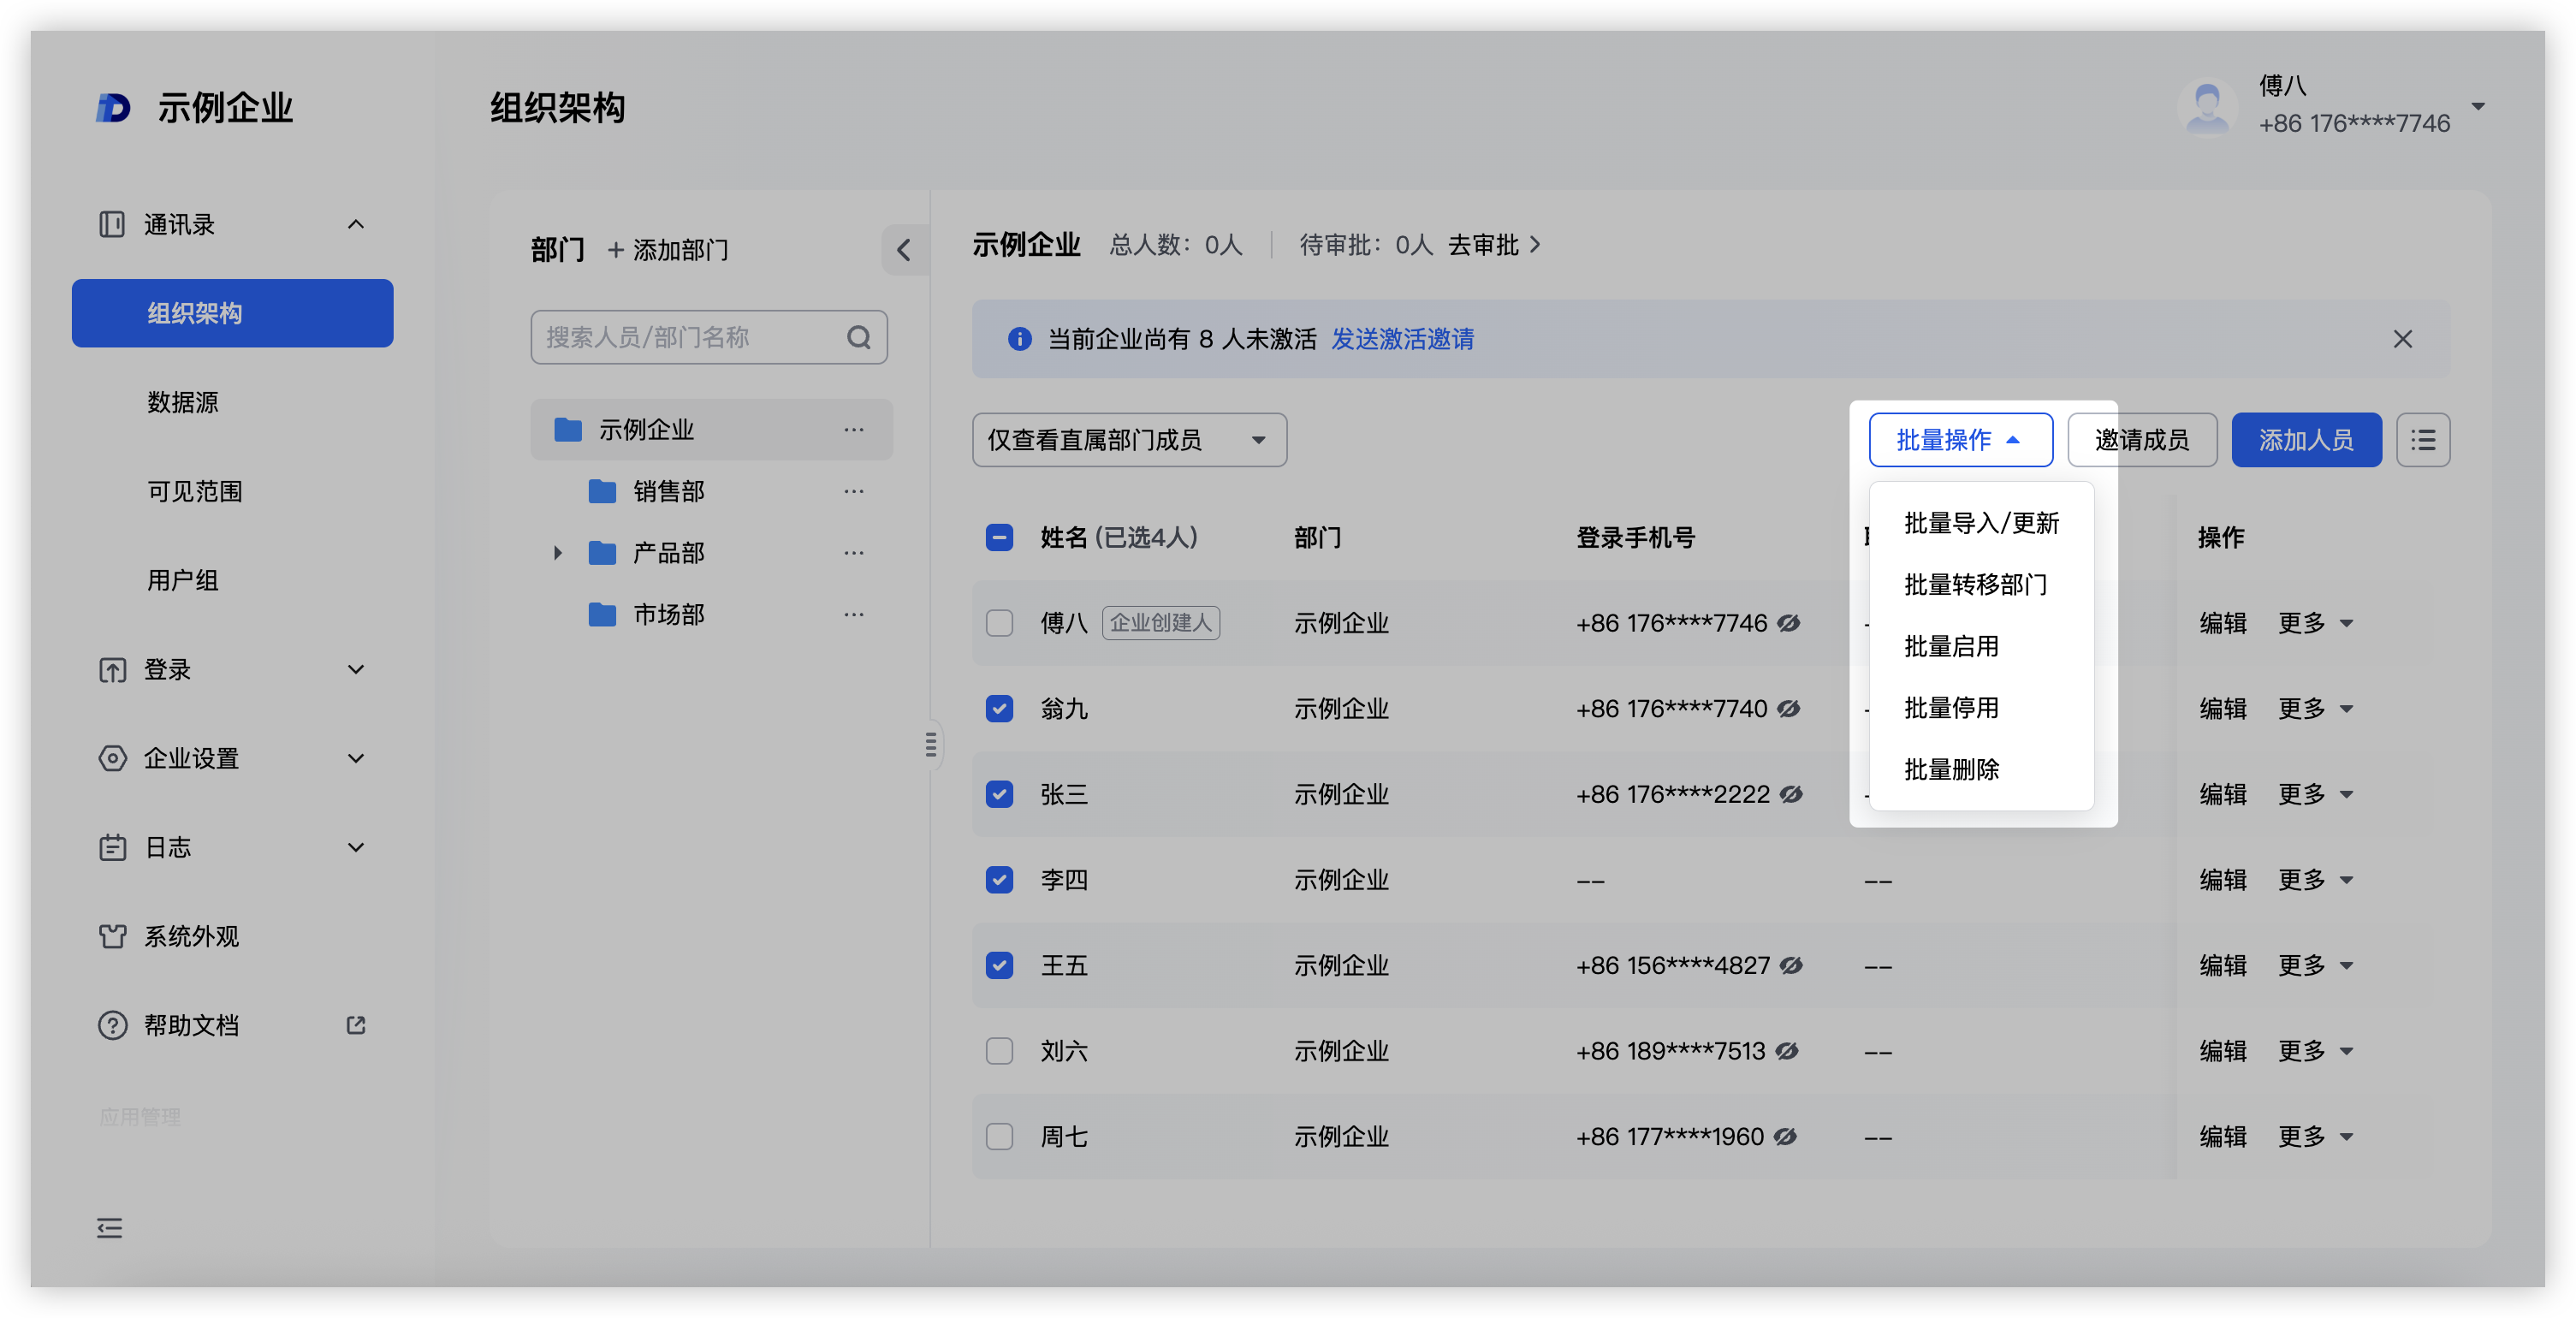Image resolution: width=2576 pixels, height=1318 pixels.
Task: Focus the 搜索人员/部门名称 search field
Action: pos(690,338)
